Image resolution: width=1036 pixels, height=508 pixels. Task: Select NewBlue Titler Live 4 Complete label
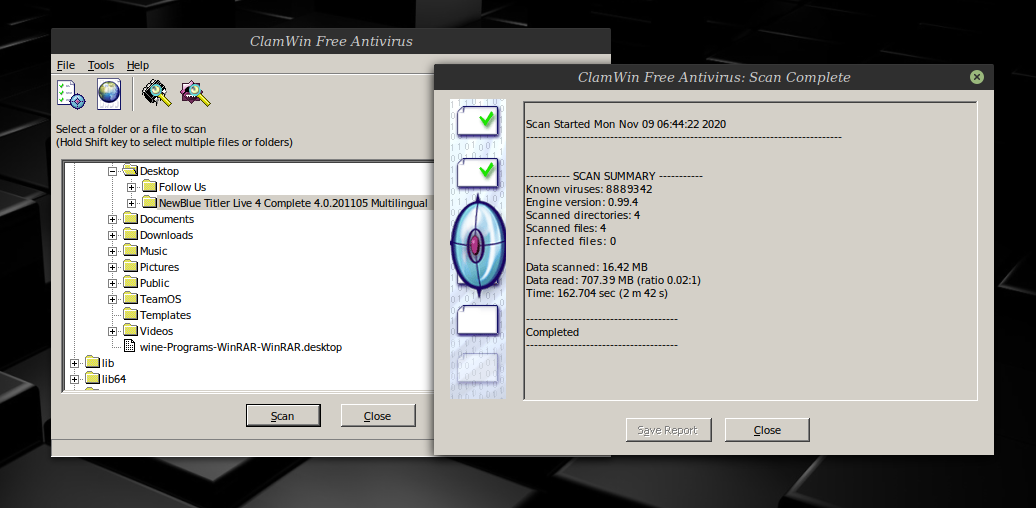[x=293, y=203]
